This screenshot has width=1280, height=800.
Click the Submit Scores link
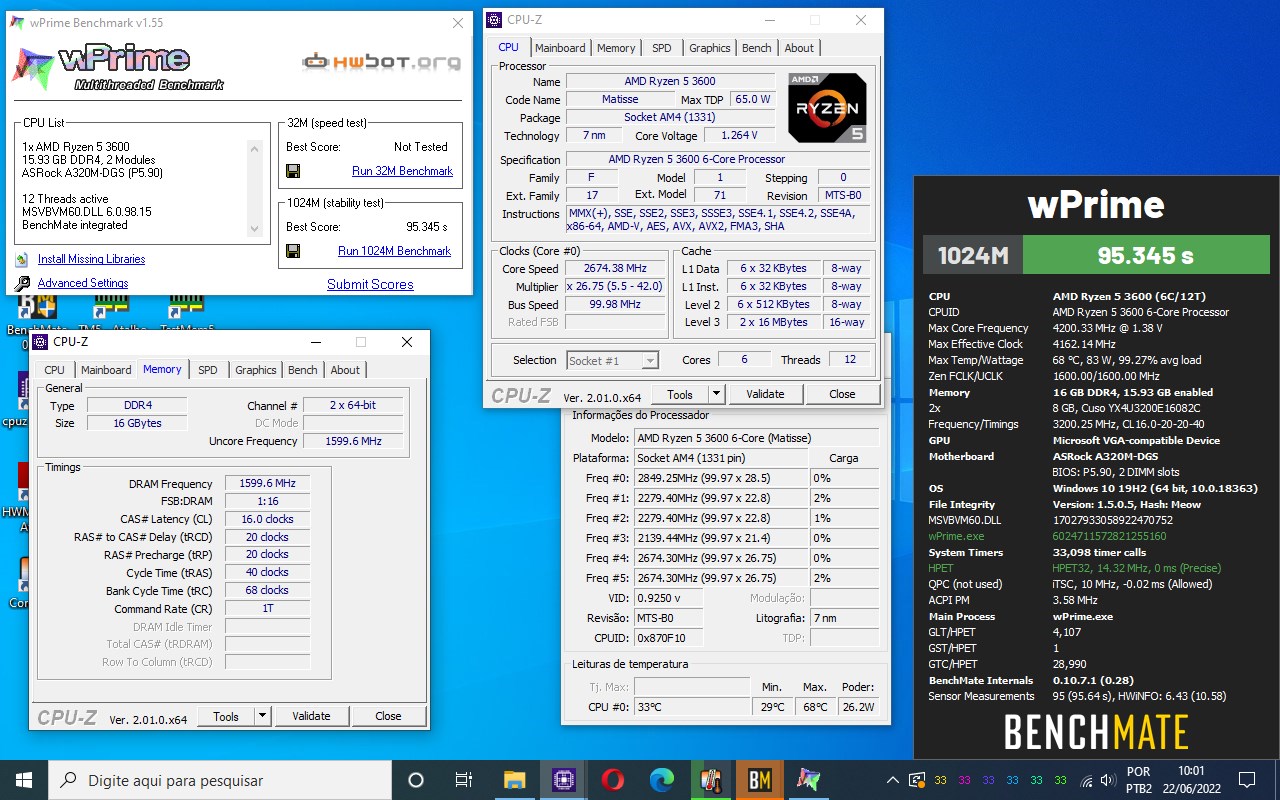pos(370,284)
